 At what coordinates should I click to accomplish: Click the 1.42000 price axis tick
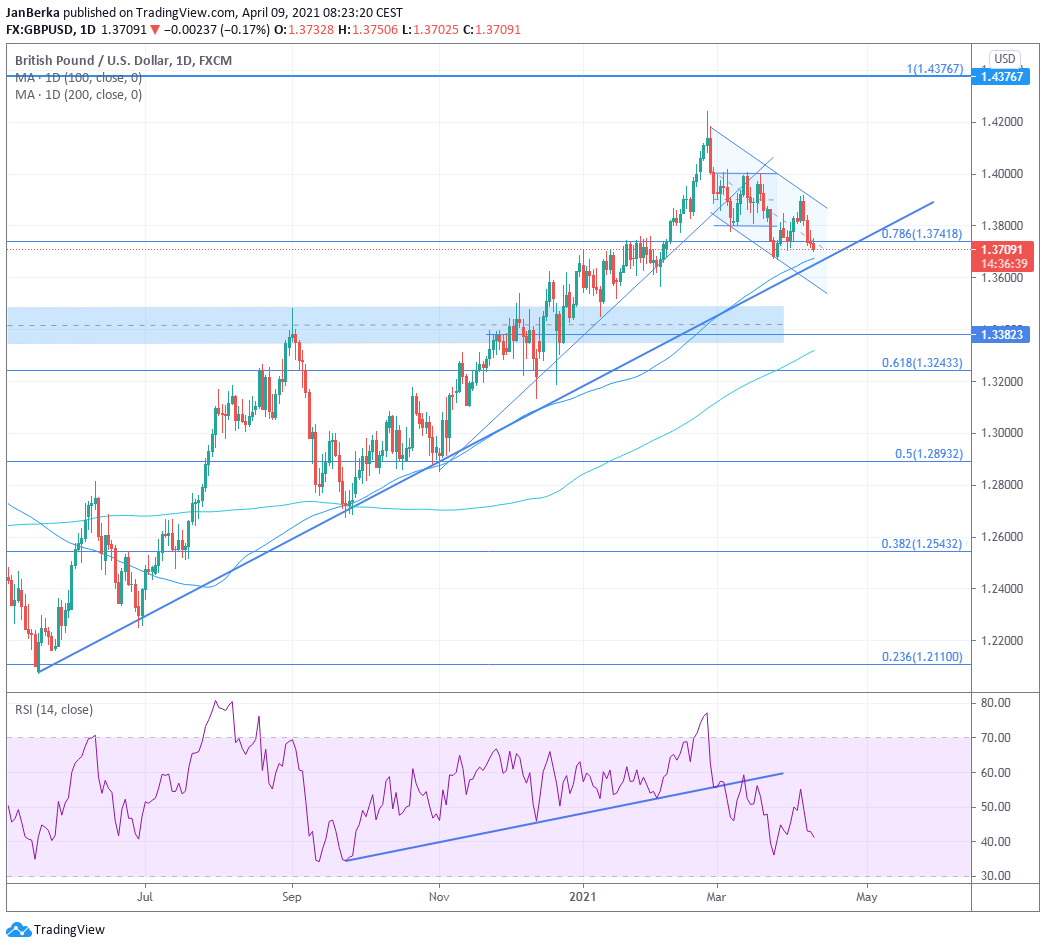[x=1001, y=122]
